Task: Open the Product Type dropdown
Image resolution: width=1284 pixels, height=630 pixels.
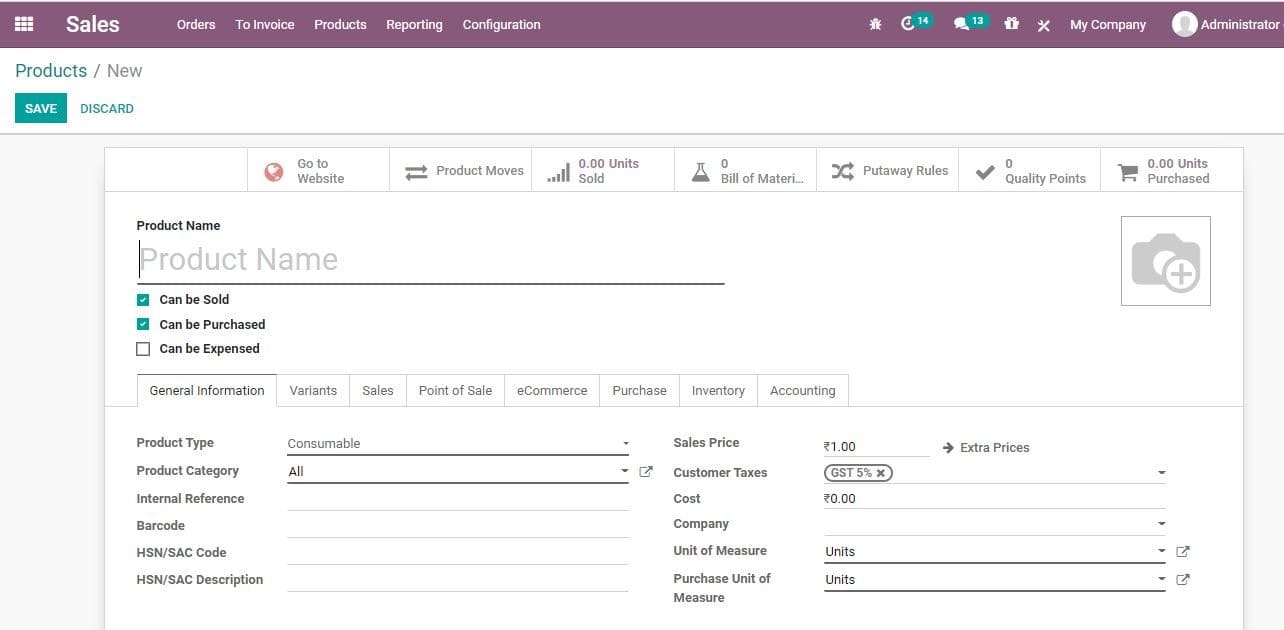Action: click(625, 443)
